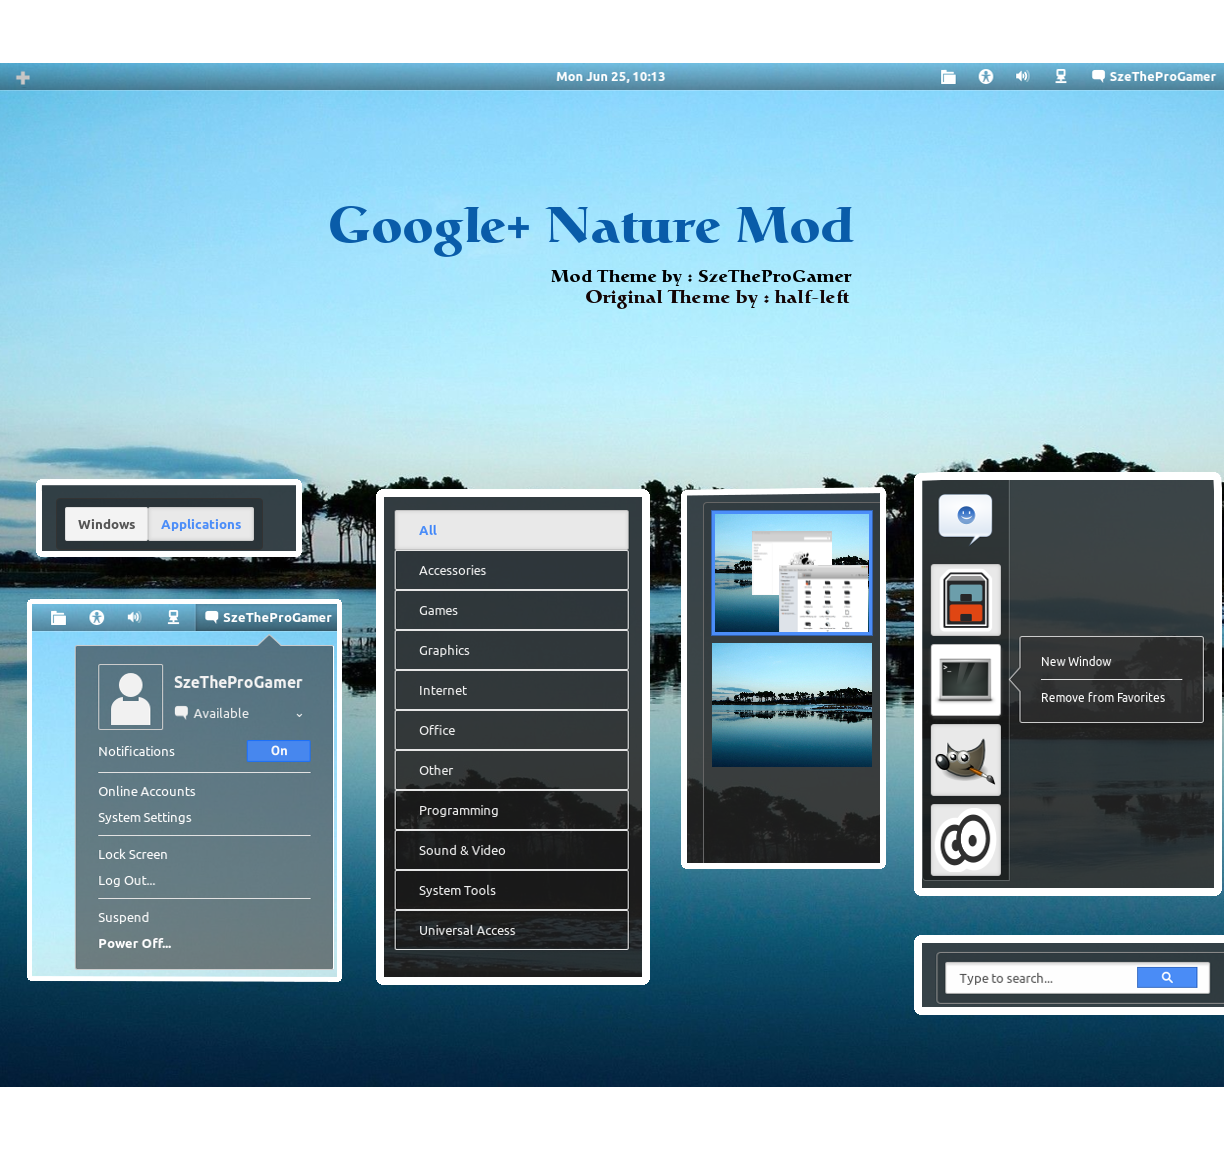Open Online Accounts in user menu
Image resolution: width=1224 pixels, height=1151 pixels.
pyautogui.click(x=147, y=791)
